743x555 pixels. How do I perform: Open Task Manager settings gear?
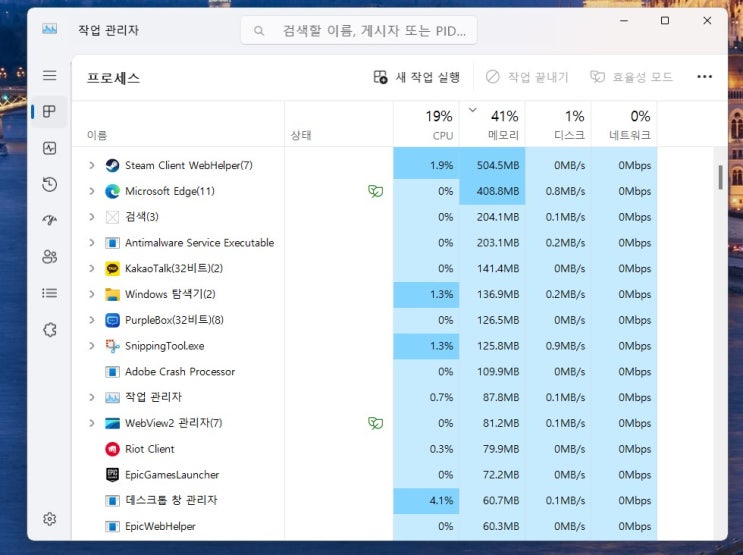(49, 519)
